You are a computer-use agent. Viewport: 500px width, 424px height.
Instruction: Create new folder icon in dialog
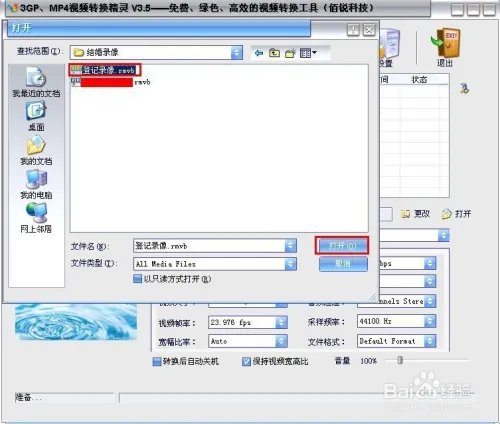pos(290,53)
